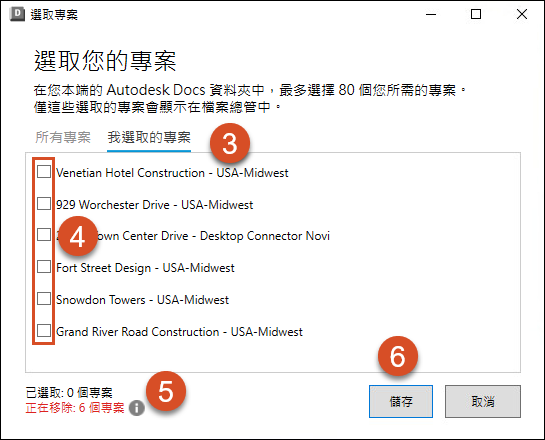Select Venetian Hotel Construction project label
Viewport: 545px width, 440px height.
172,173
